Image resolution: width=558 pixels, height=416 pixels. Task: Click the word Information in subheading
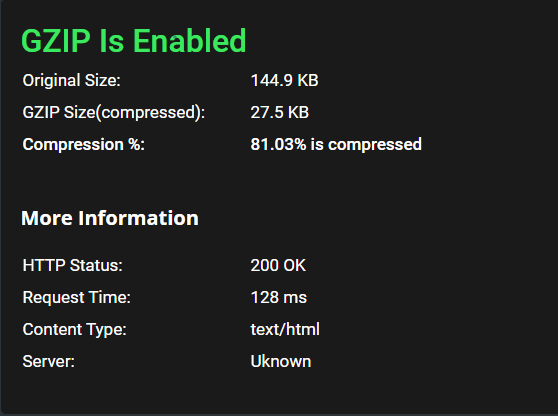(x=138, y=218)
